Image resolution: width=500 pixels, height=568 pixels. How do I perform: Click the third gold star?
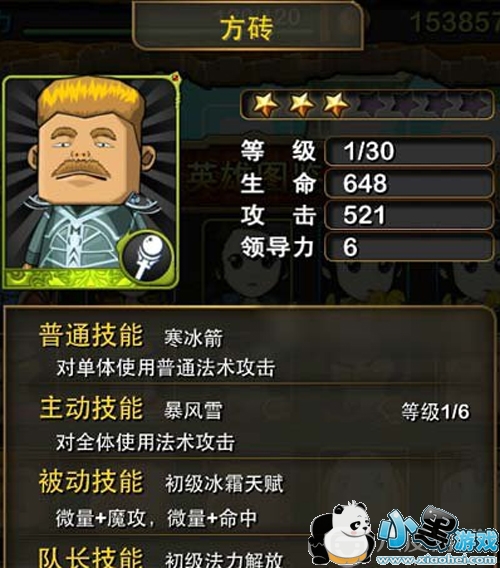(x=337, y=104)
